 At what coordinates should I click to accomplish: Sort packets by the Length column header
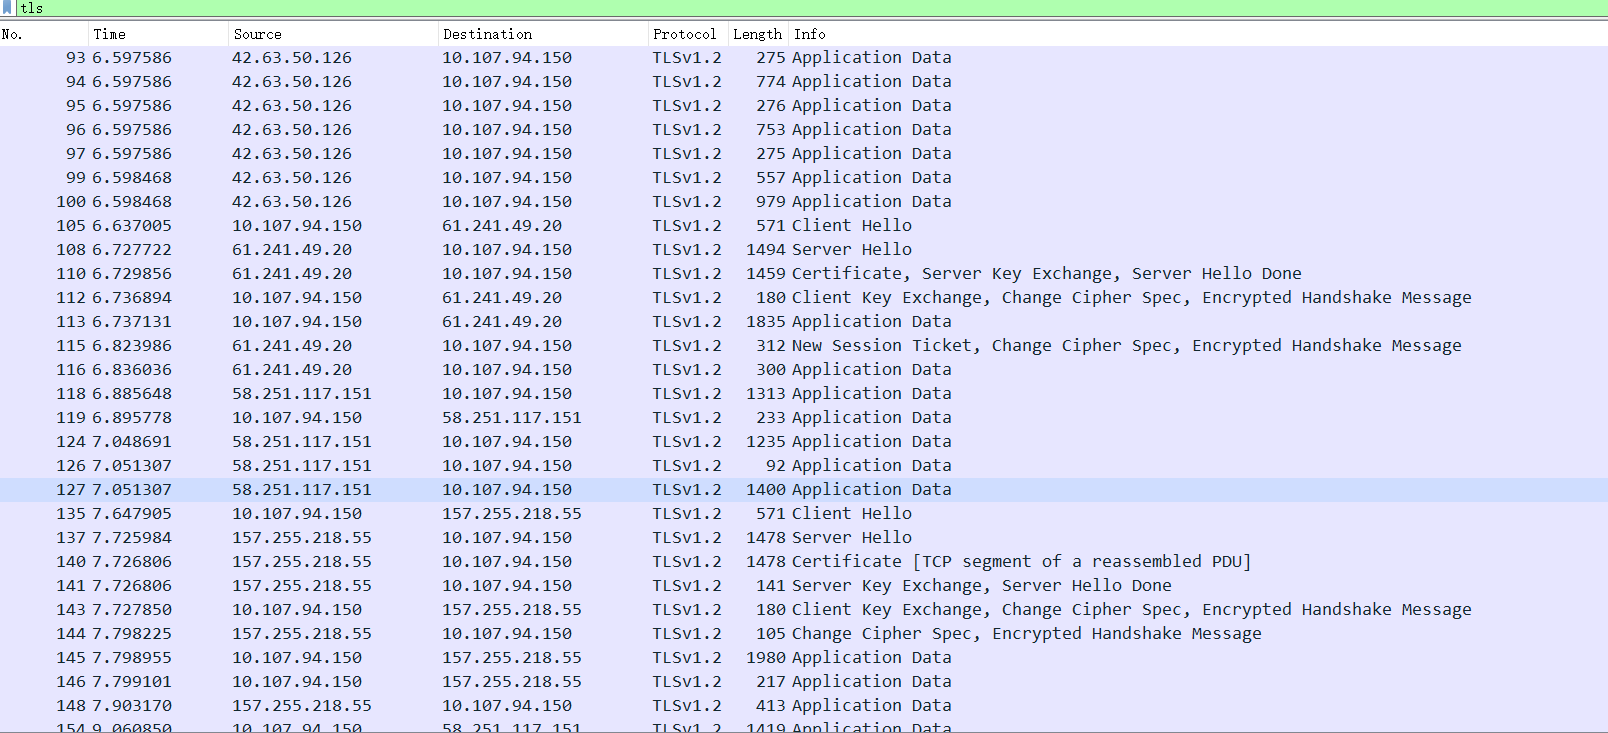click(x=759, y=34)
